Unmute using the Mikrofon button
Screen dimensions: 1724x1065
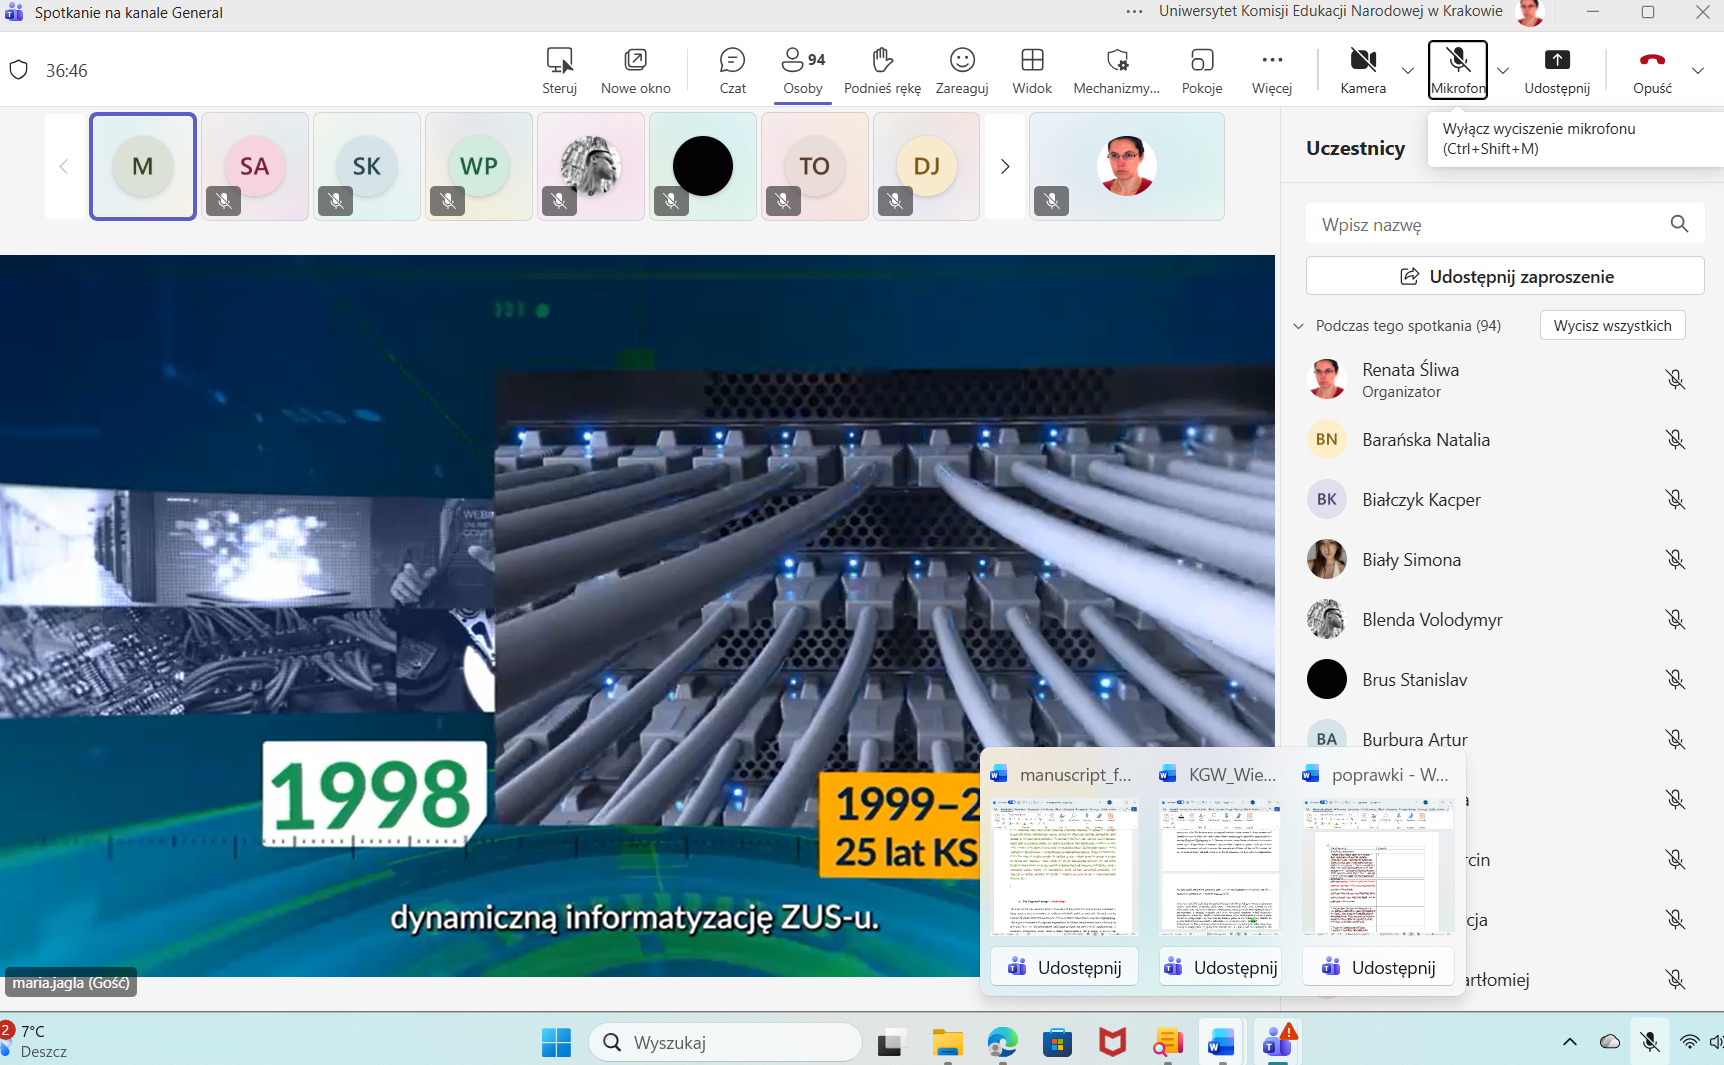click(x=1458, y=70)
